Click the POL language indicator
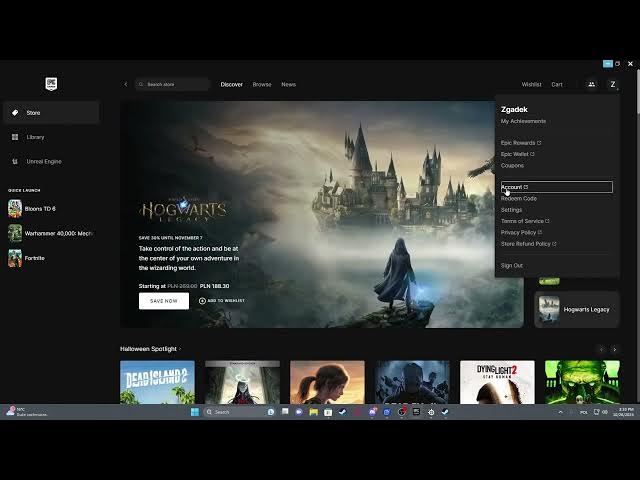Viewport: 640px width, 480px height. pos(584,412)
